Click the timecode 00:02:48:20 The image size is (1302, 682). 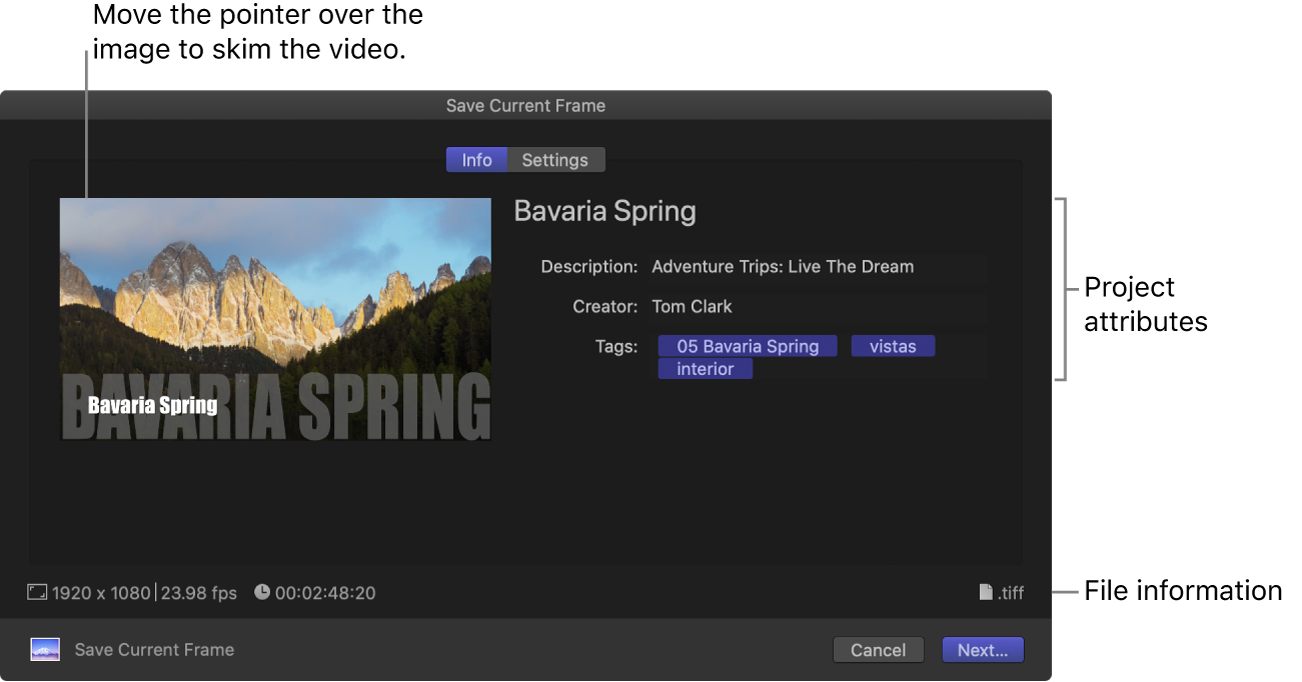(325, 592)
